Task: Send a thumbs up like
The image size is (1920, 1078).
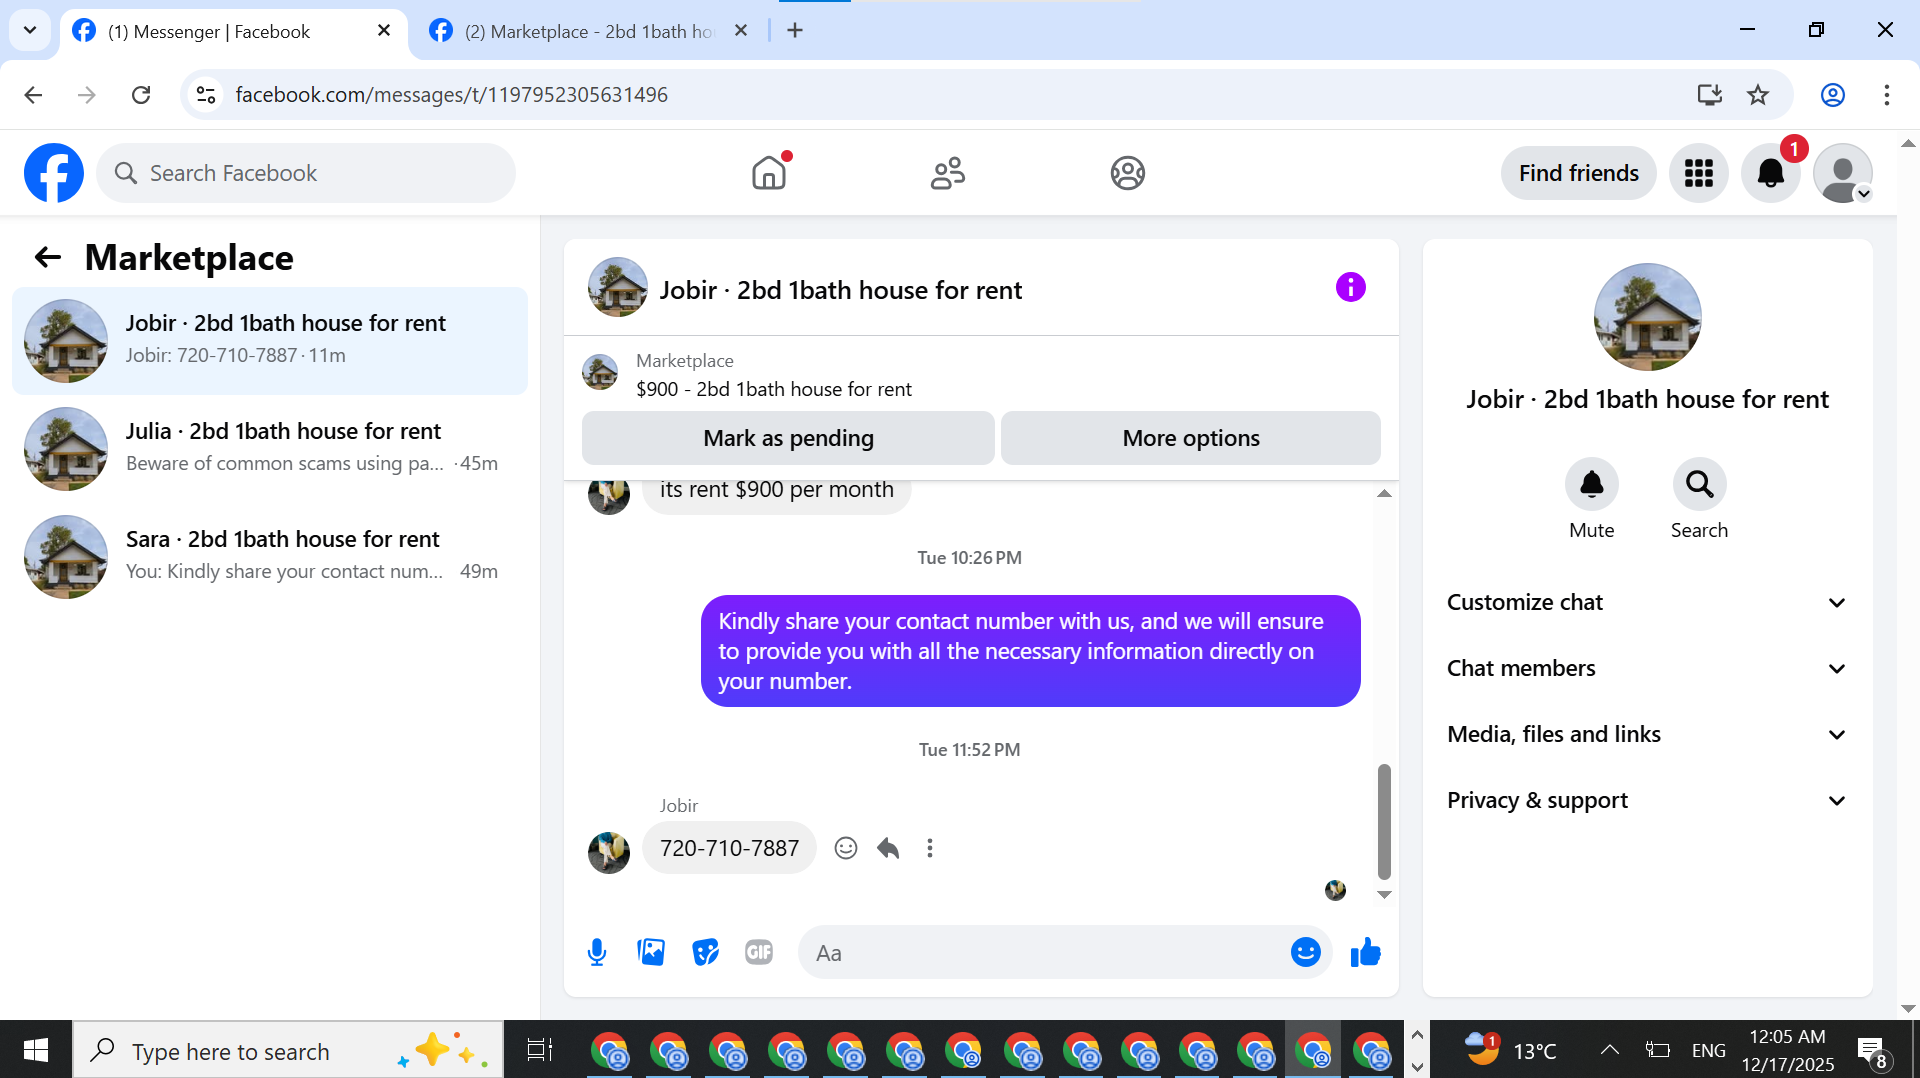Action: tap(1365, 953)
